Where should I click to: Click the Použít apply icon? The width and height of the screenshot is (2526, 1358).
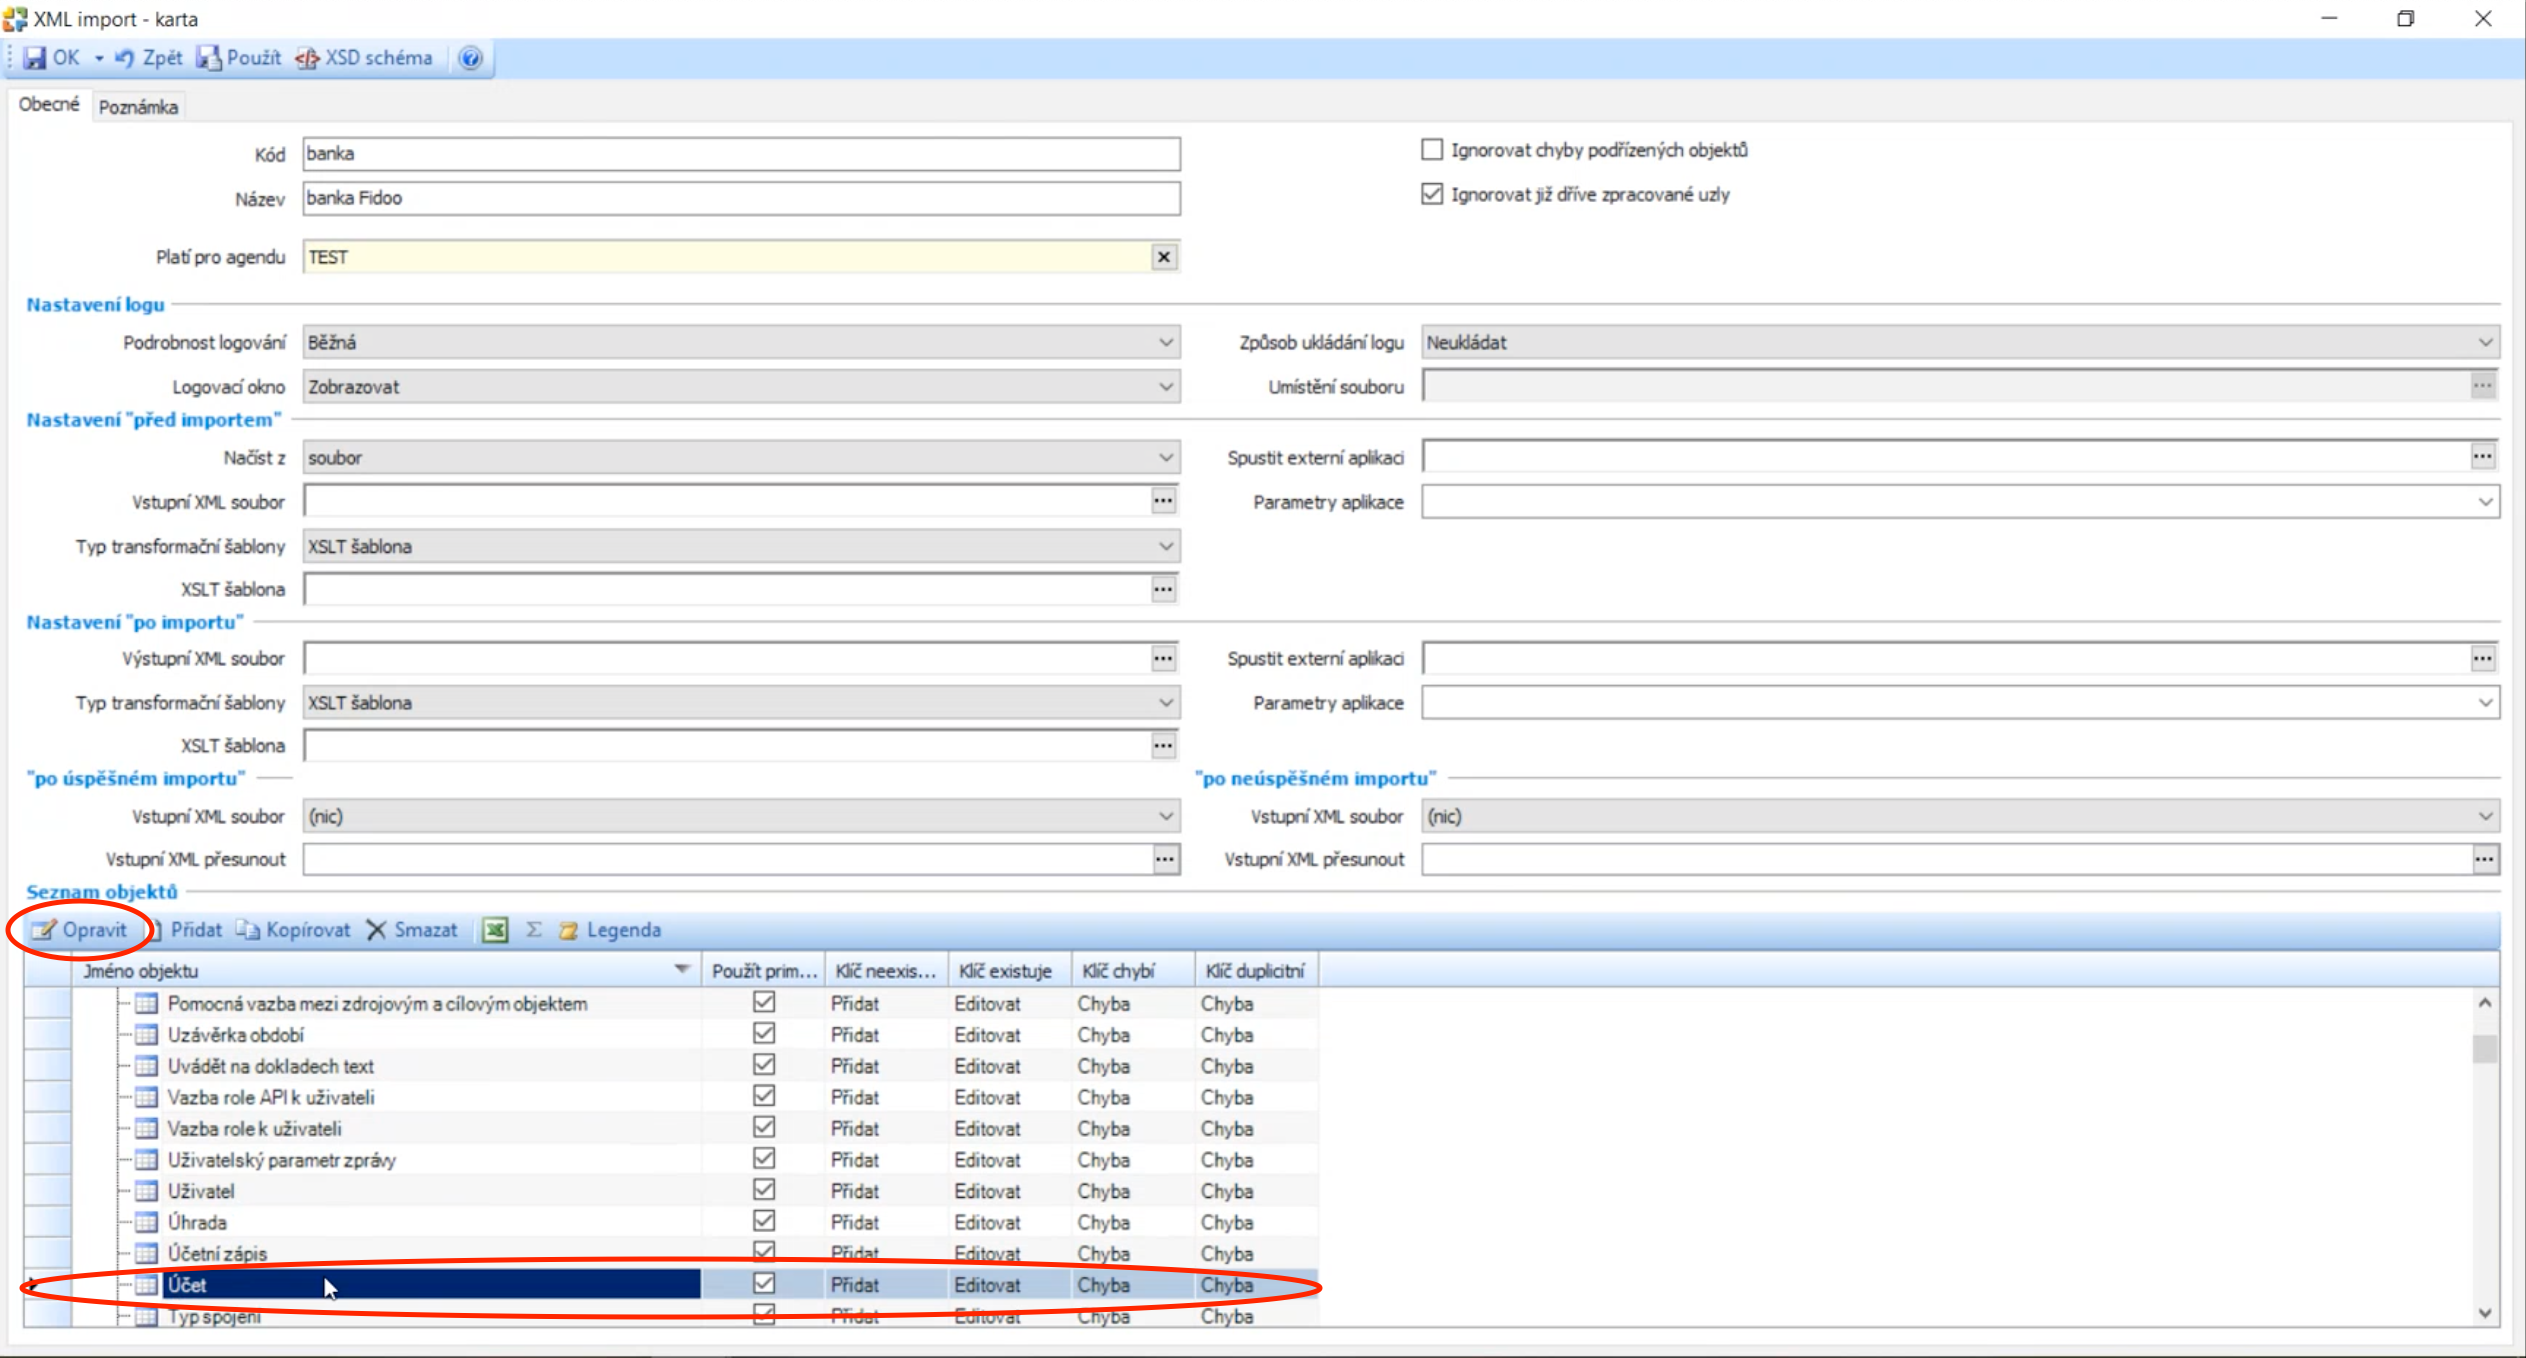tap(208, 58)
